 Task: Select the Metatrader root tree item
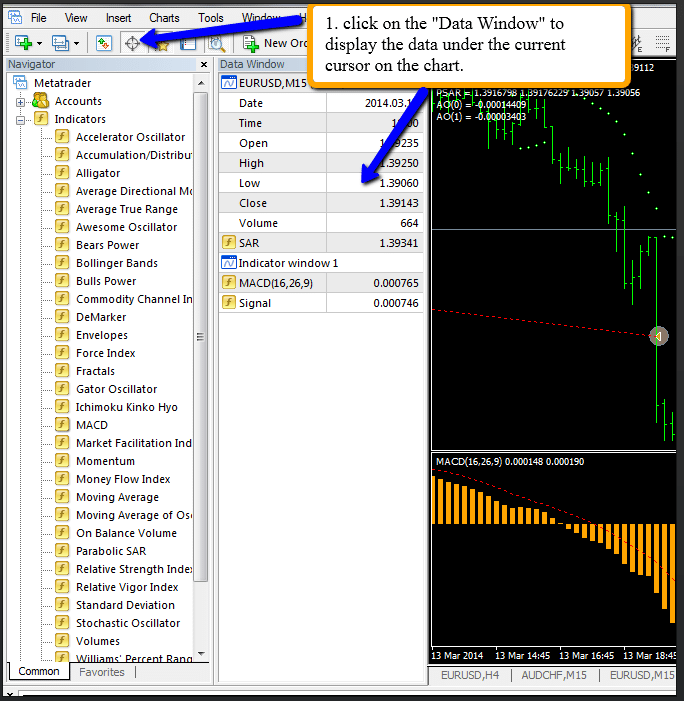pos(62,83)
